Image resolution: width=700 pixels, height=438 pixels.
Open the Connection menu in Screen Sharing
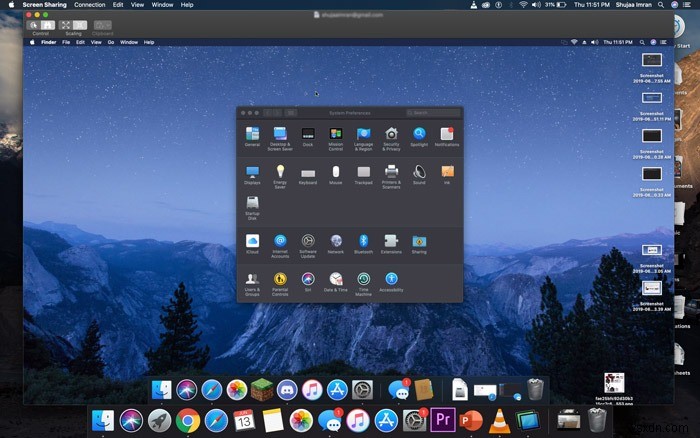point(89,4)
